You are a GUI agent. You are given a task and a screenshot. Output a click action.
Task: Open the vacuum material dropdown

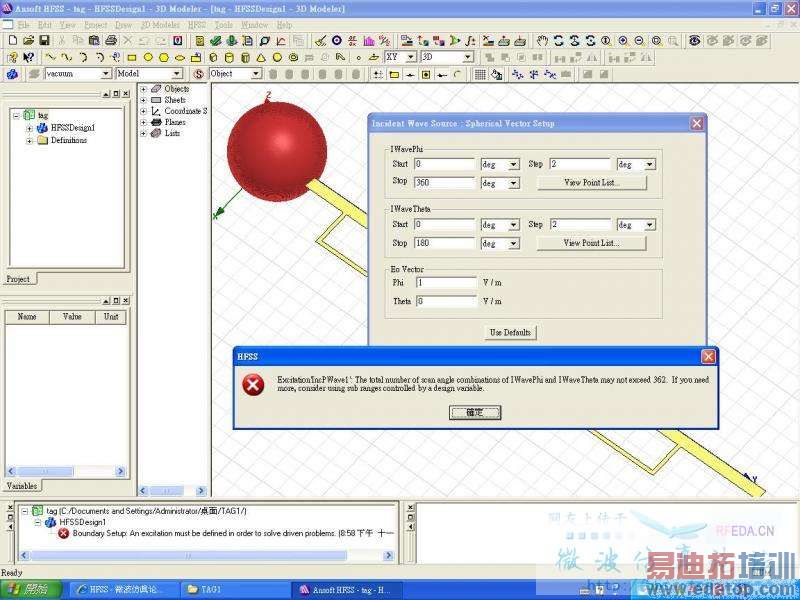point(106,74)
